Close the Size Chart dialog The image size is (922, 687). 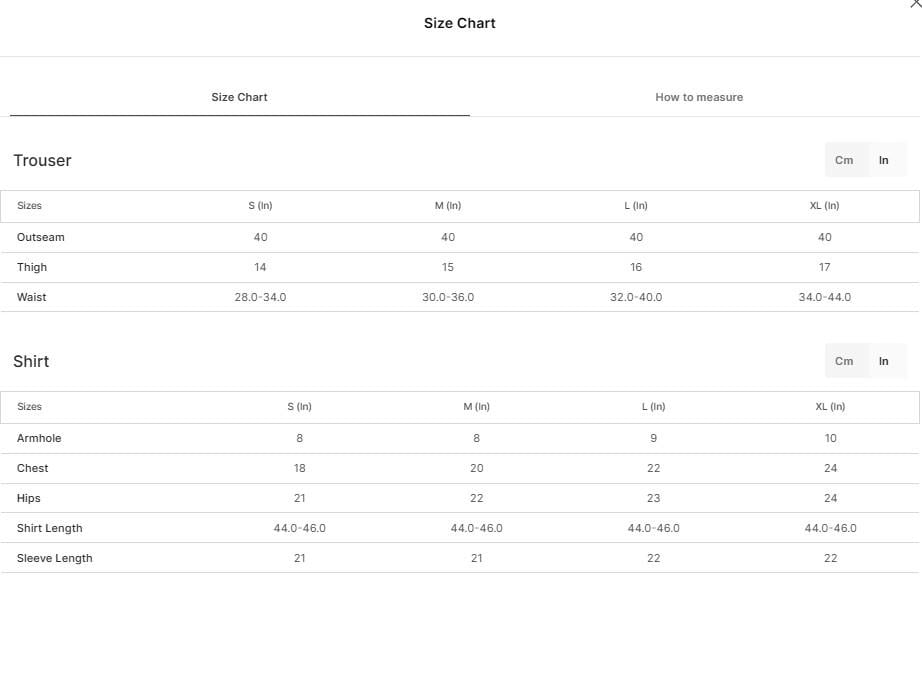[x=916, y=4]
